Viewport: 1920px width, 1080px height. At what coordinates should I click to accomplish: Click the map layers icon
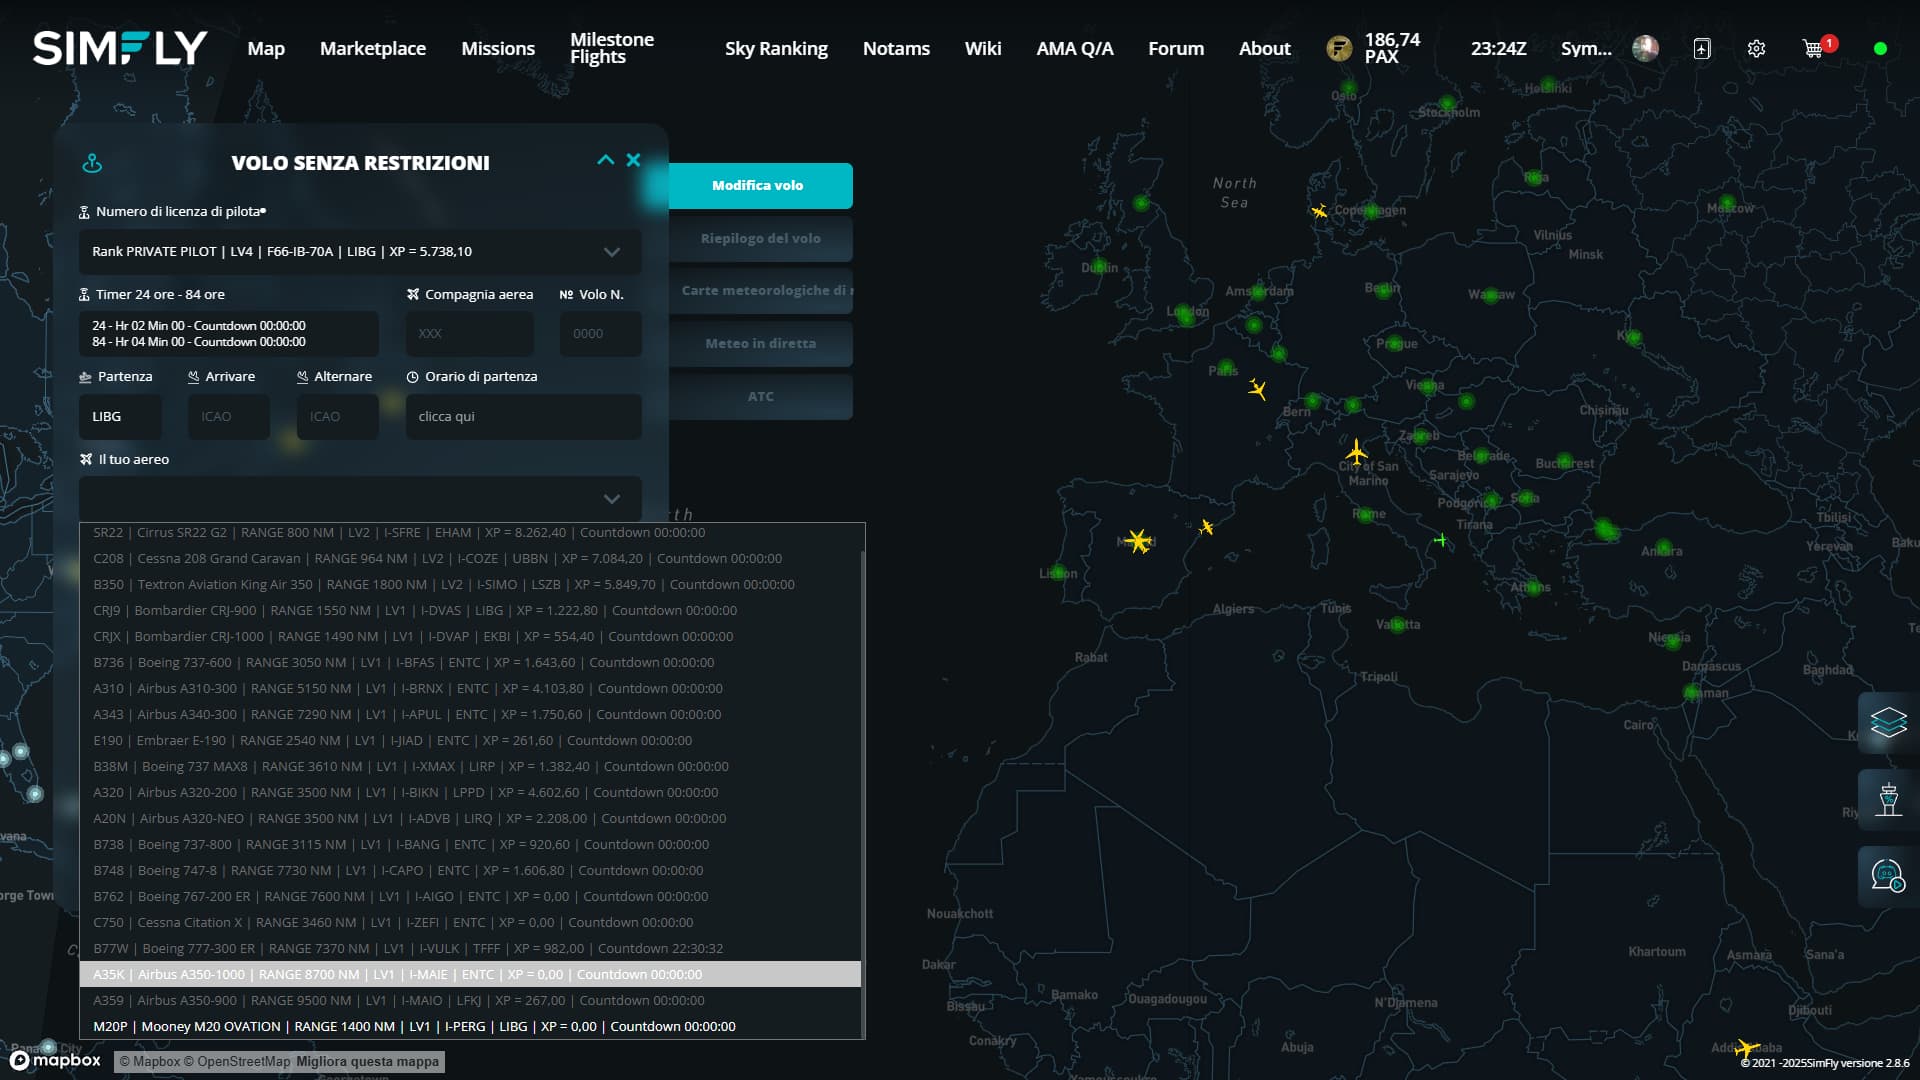point(1888,721)
